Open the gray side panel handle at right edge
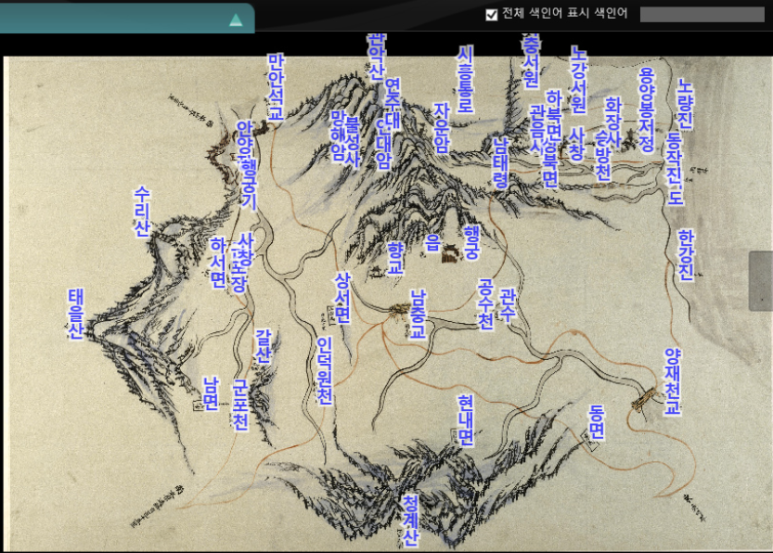The height and width of the screenshot is (553, 773). pos(761,281)
